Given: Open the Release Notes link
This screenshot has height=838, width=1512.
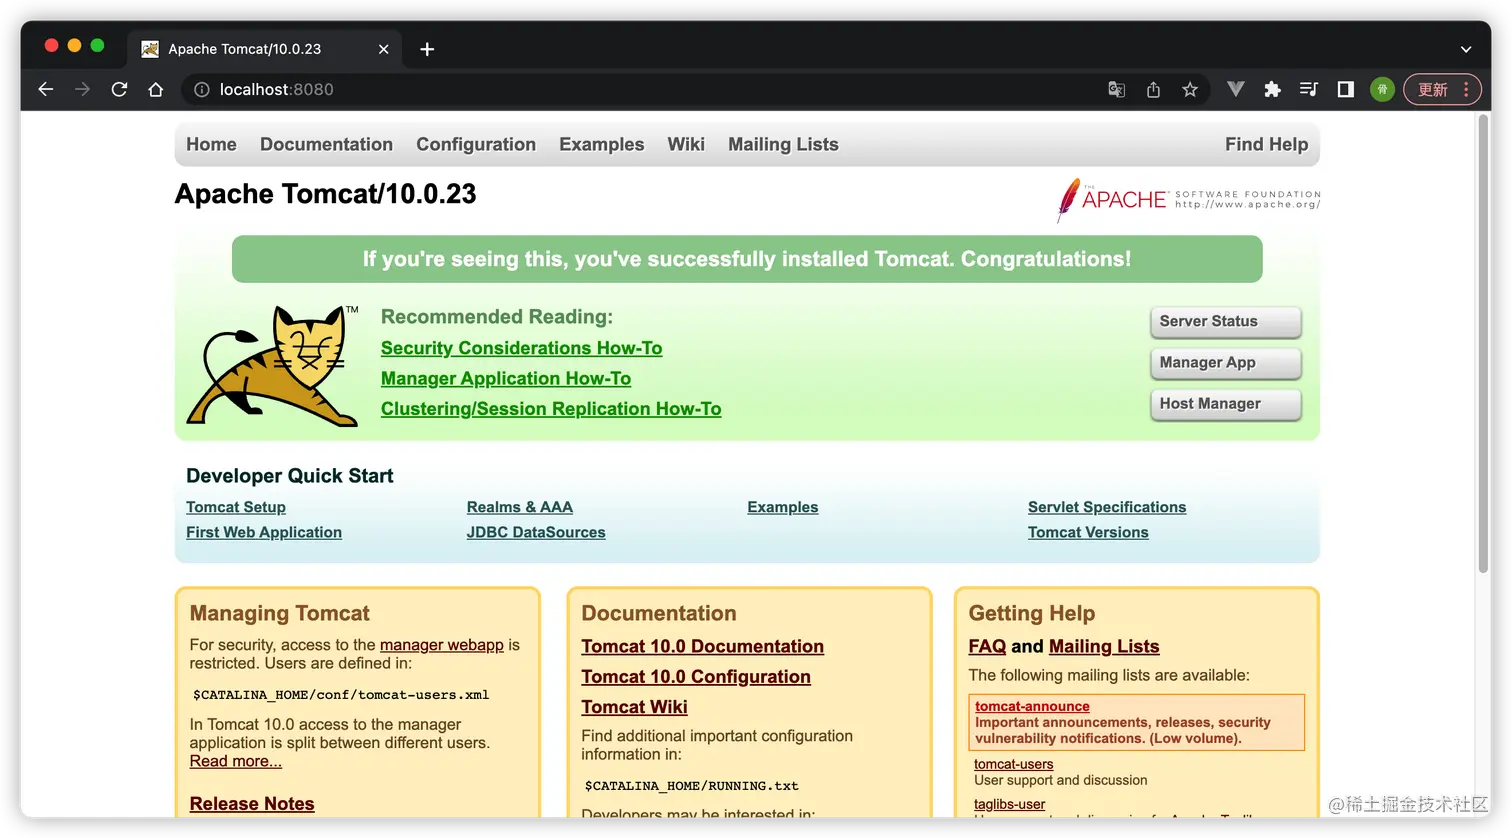Looking at the screenshot, I should click(252, 804).
